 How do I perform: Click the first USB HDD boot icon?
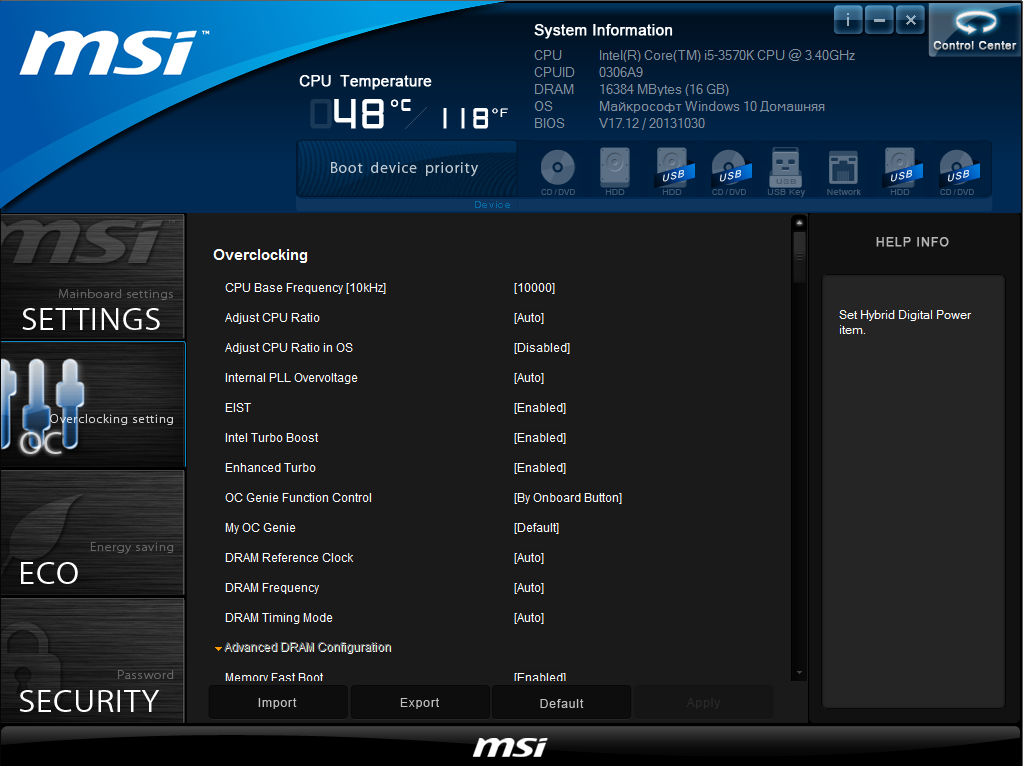(672, 171)
